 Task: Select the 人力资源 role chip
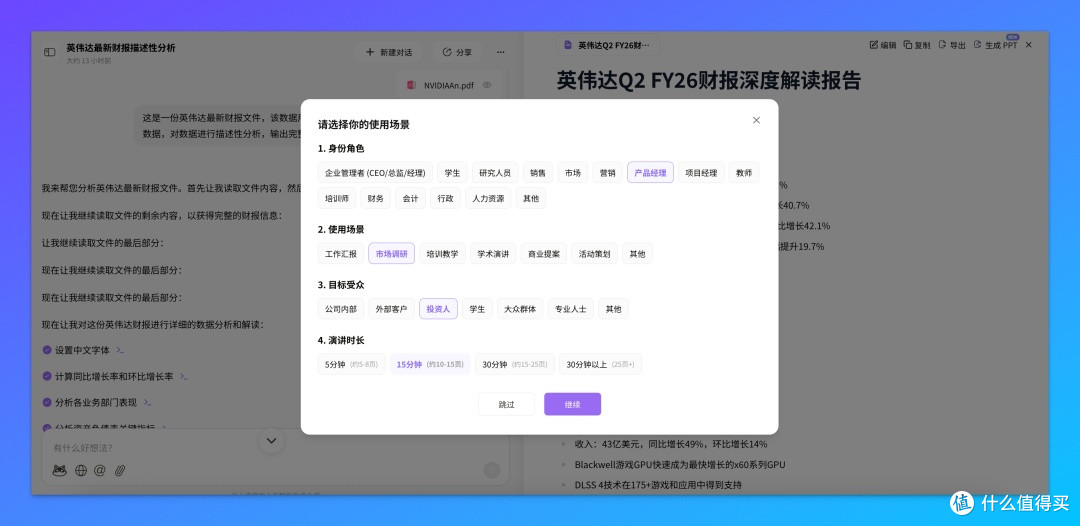pyautogui.click(x=488, y=198)
